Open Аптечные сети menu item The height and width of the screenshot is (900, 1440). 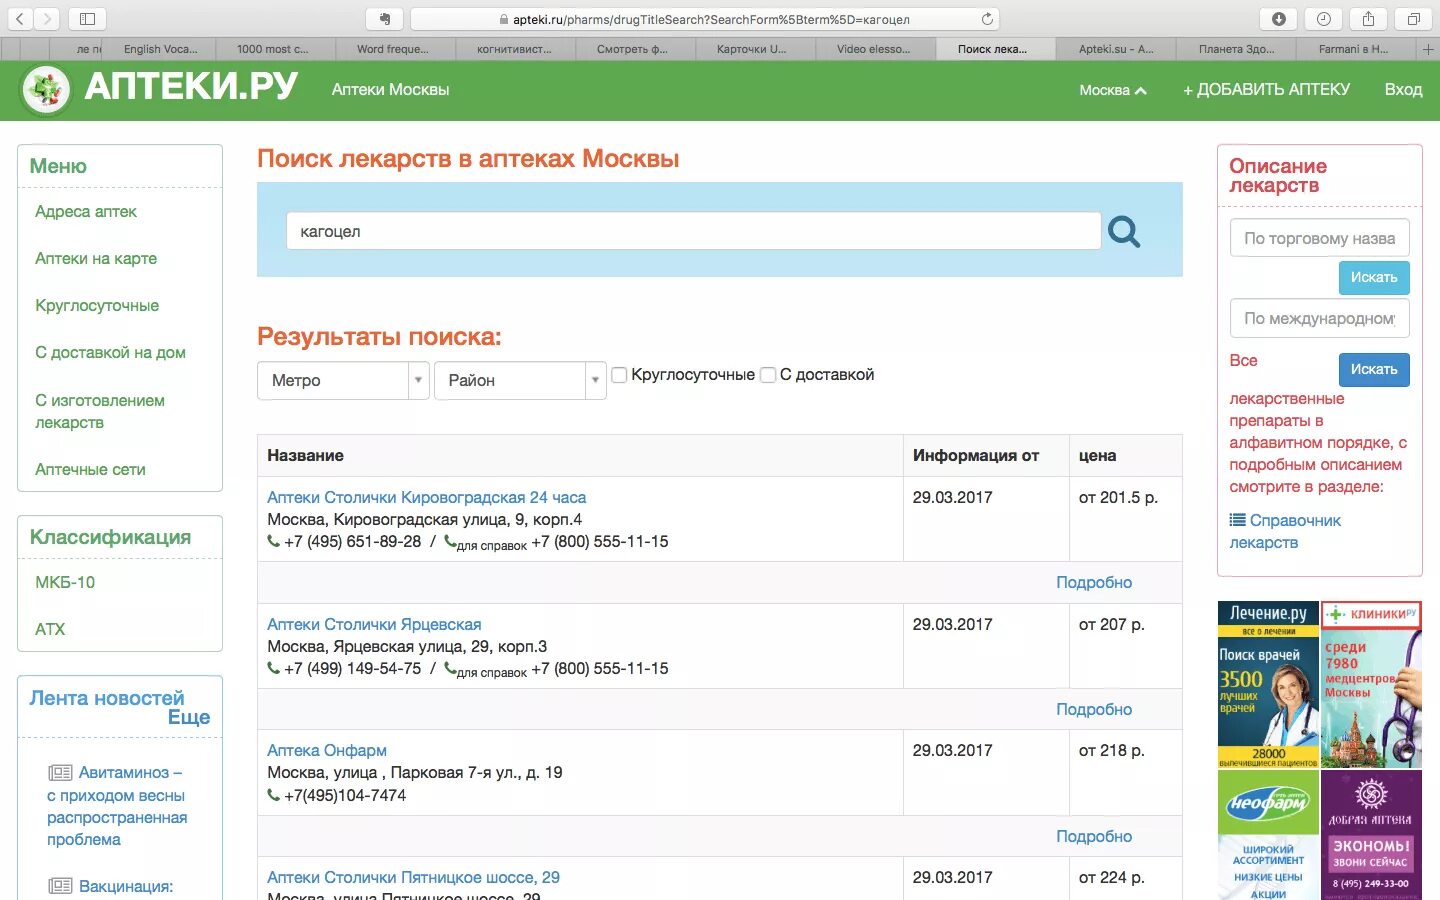click(x=90, y=469)
